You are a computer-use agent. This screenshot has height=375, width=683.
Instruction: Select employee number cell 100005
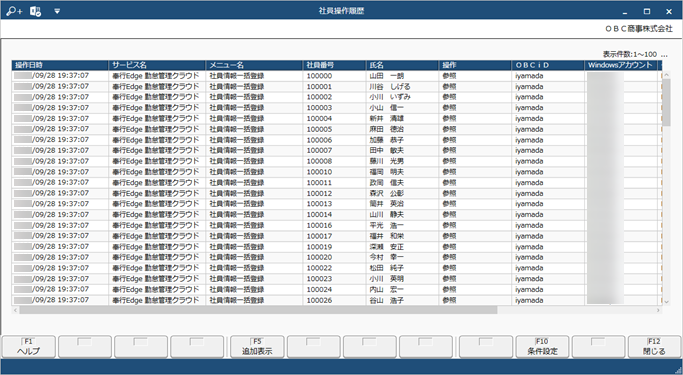[x=334, y=129]
